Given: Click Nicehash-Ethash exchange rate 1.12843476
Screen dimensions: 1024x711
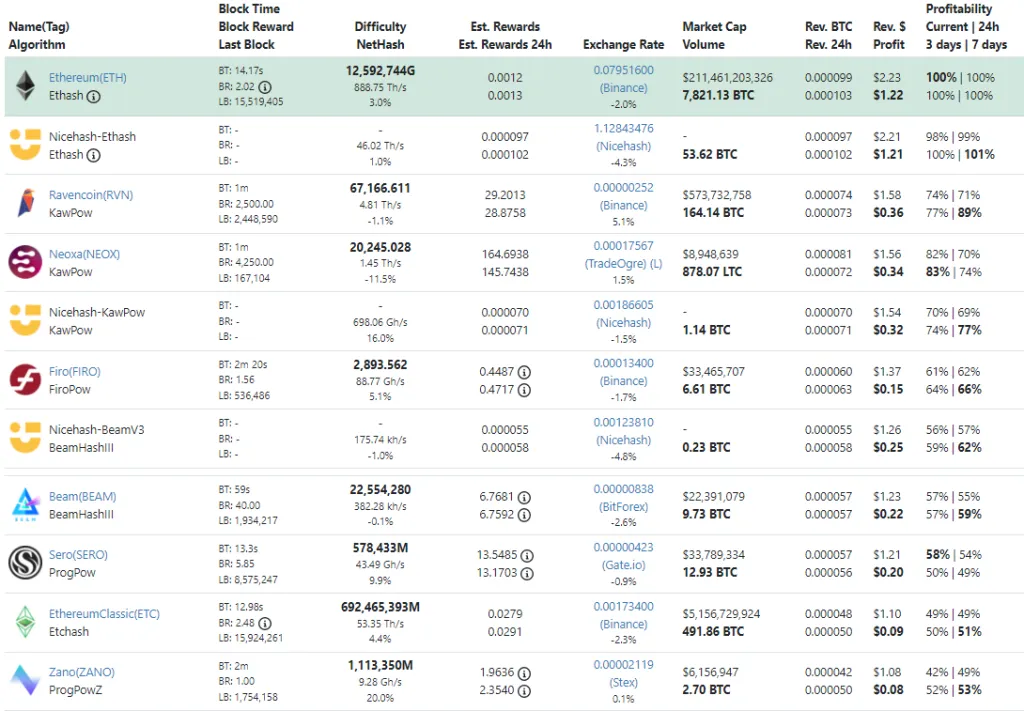Looking at the screenshot, I should click(x=623, y=128).
